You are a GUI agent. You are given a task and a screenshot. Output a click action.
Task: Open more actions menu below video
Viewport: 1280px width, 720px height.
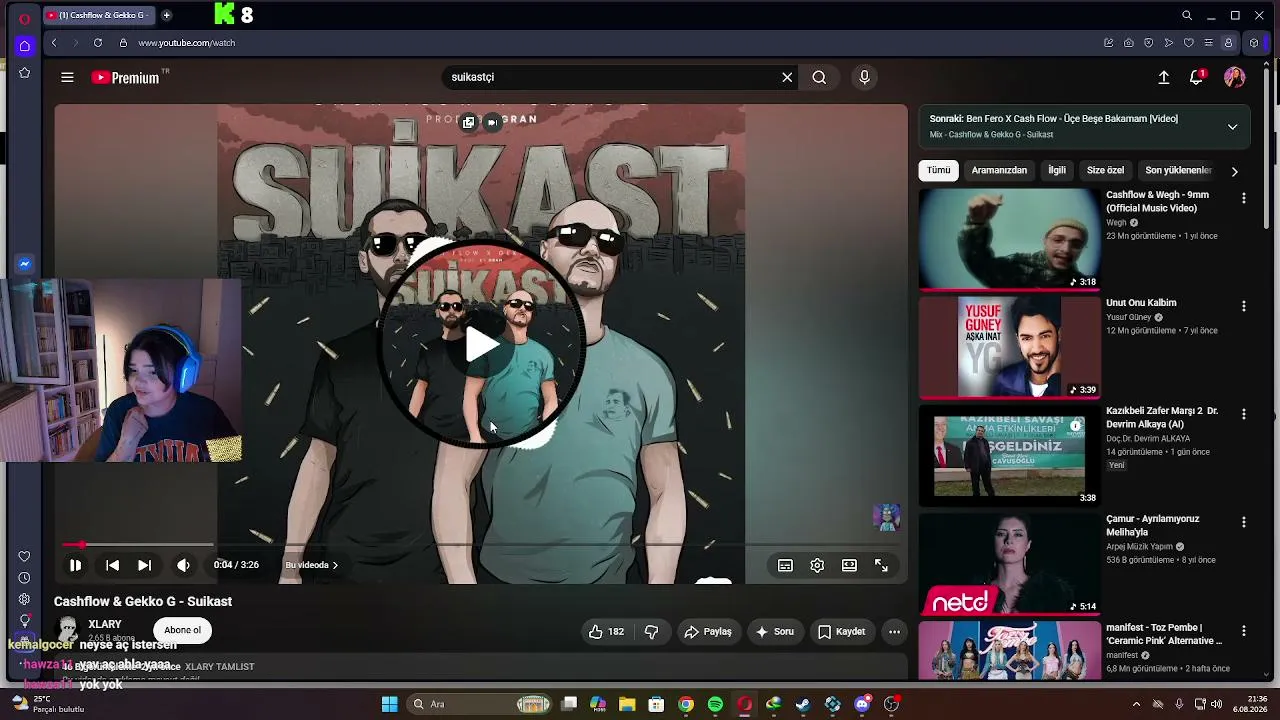pyautogui.click(x=894, y=631)
